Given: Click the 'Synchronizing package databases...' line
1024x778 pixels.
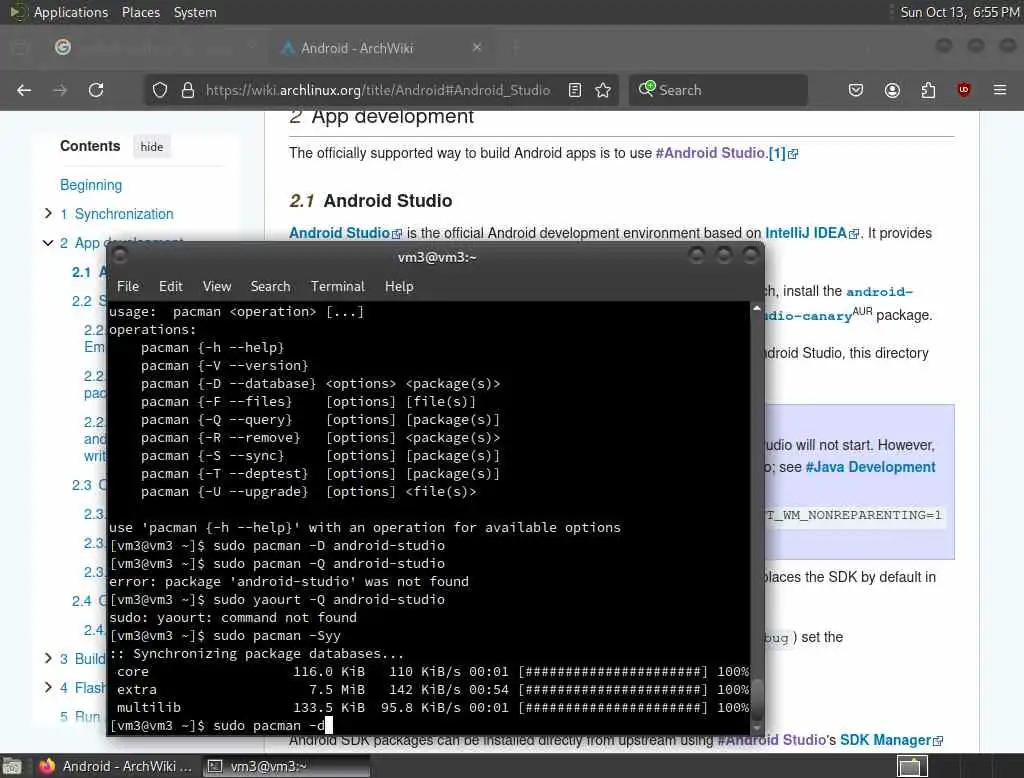Looking at the screenshot, I should pos(256,653).
